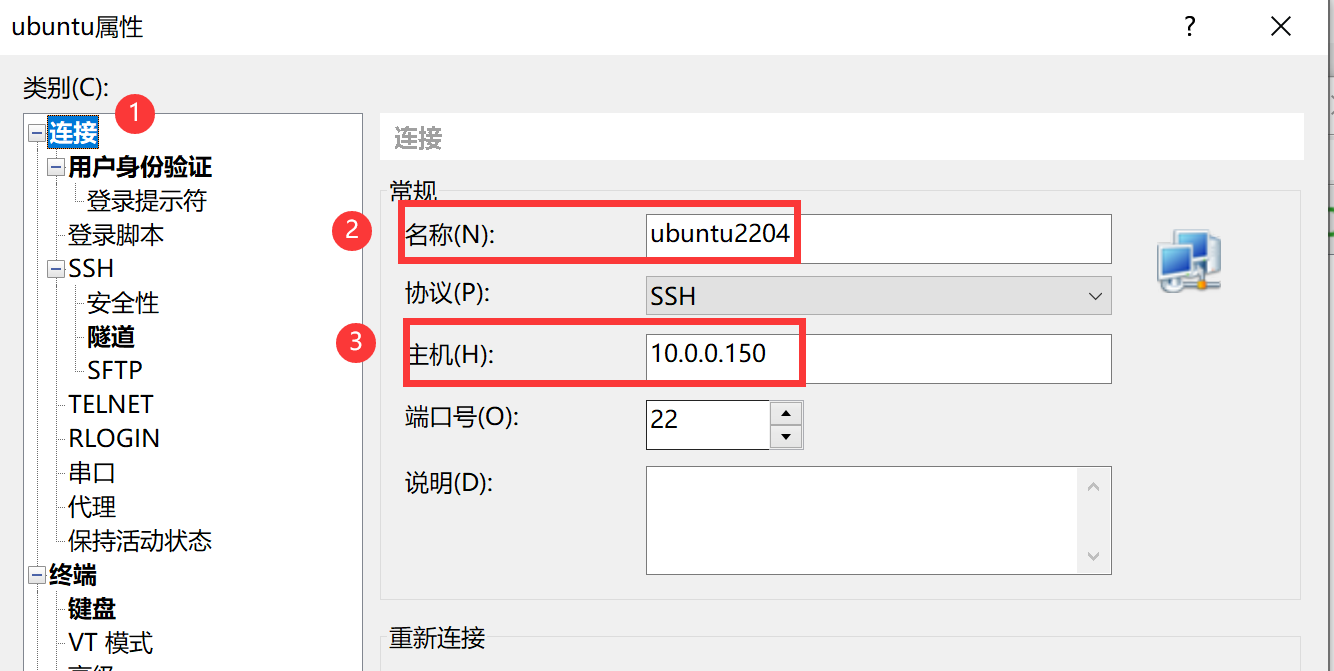
Task: Select 保持活动状态 in category tree
Action: (140, 541)
